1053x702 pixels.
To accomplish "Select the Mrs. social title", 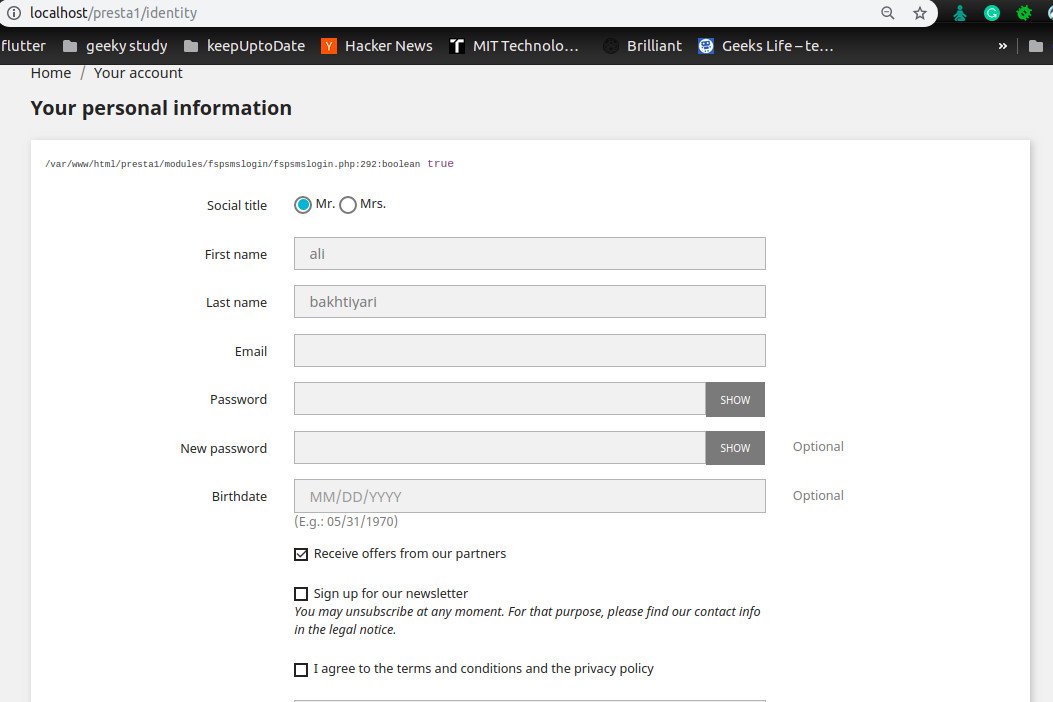I will (x=348, y=205).
